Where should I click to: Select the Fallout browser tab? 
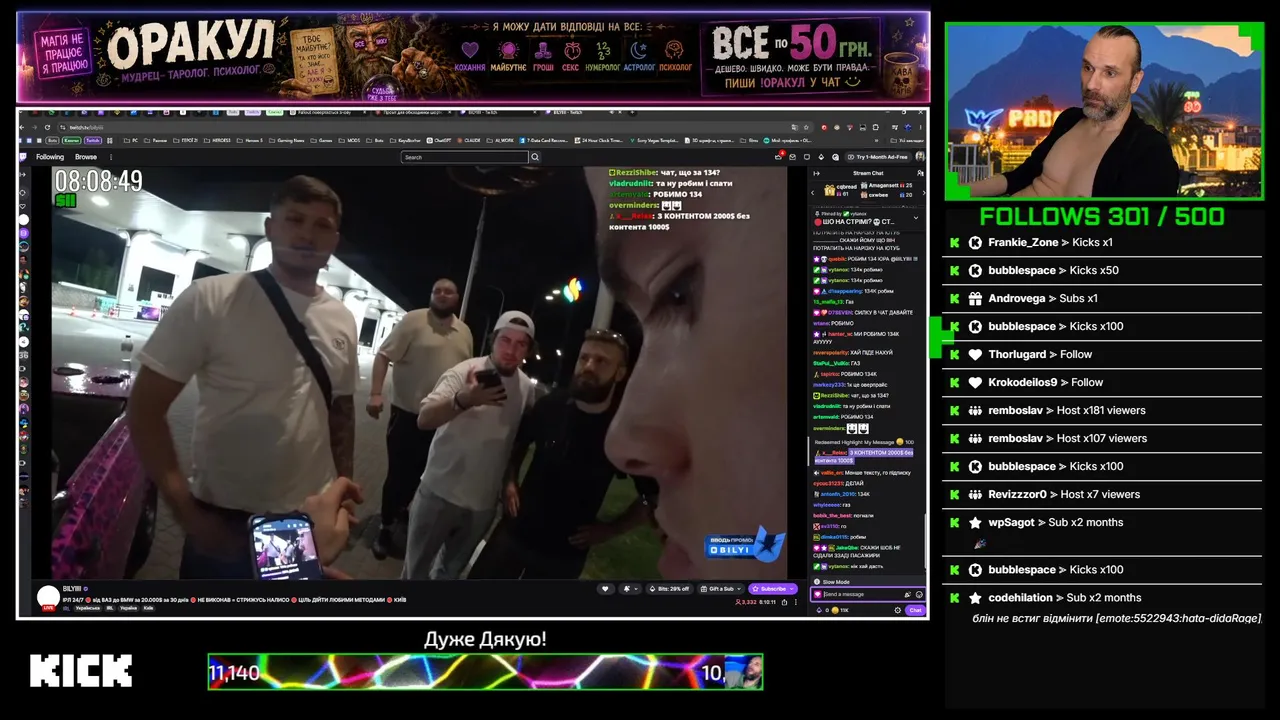coord(327,113)
